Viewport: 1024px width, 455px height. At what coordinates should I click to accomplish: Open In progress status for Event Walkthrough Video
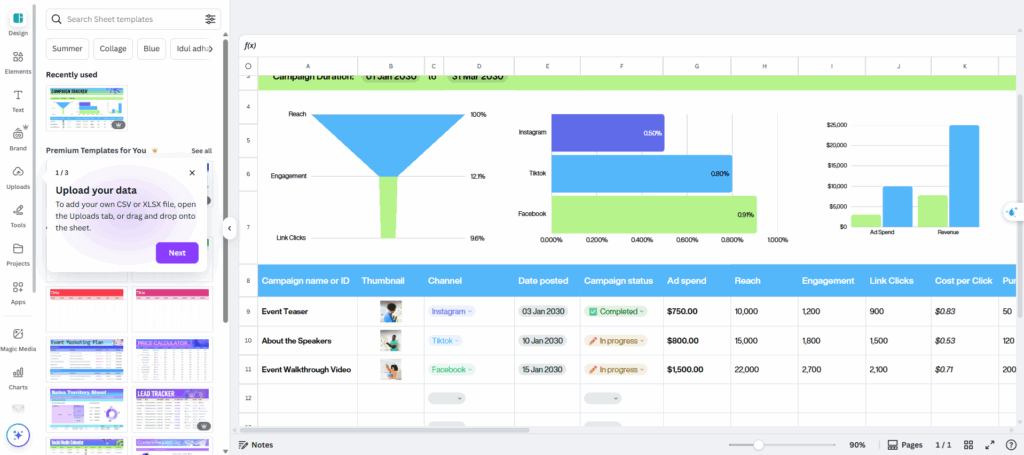click(615, 369)
